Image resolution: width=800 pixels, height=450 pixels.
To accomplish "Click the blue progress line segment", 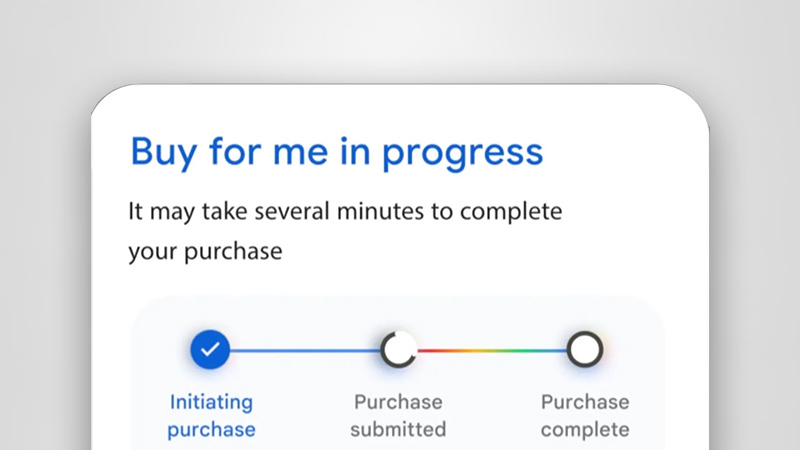I will 305,351.
